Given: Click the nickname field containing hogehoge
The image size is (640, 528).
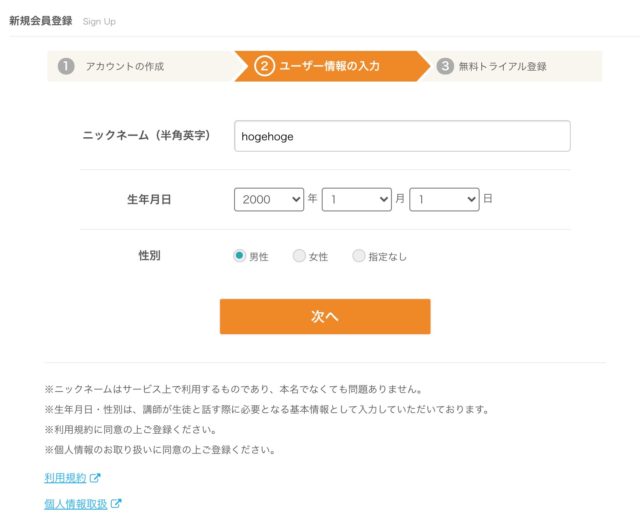Looking at the screenshot, I should (402, 136).
